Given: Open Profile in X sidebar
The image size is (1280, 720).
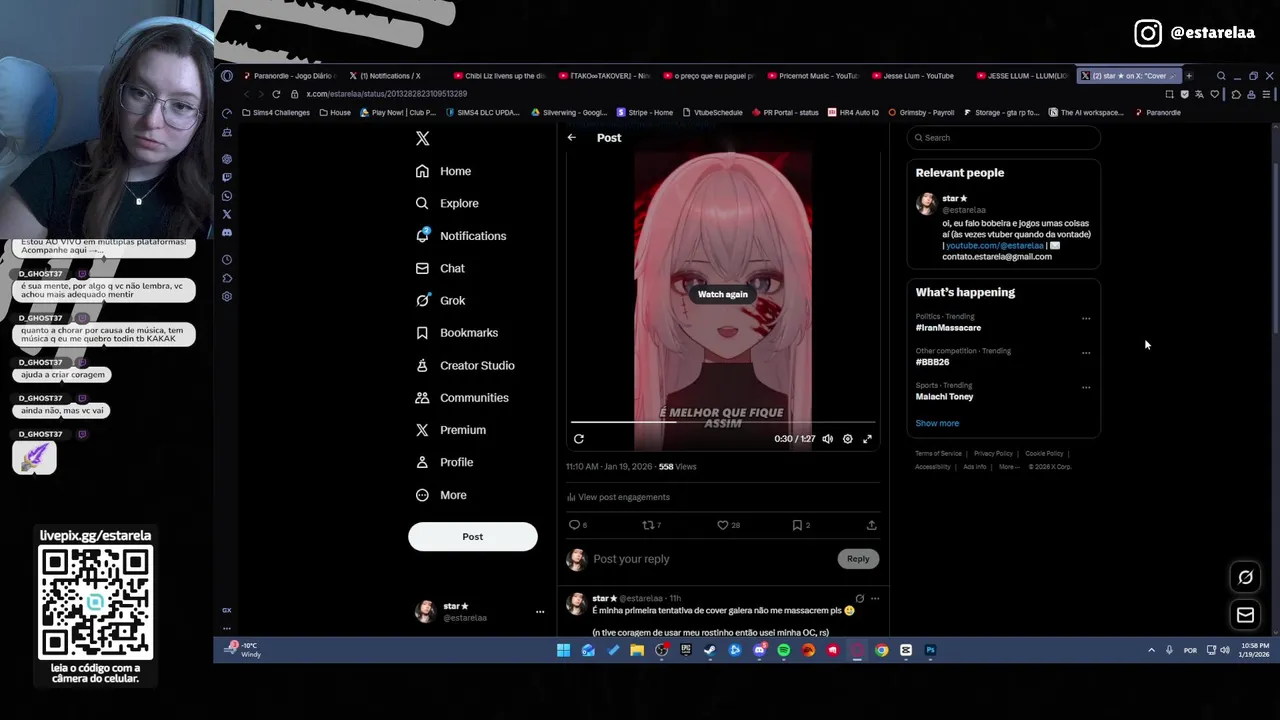Looking at the screenshot, I should 444,462.
